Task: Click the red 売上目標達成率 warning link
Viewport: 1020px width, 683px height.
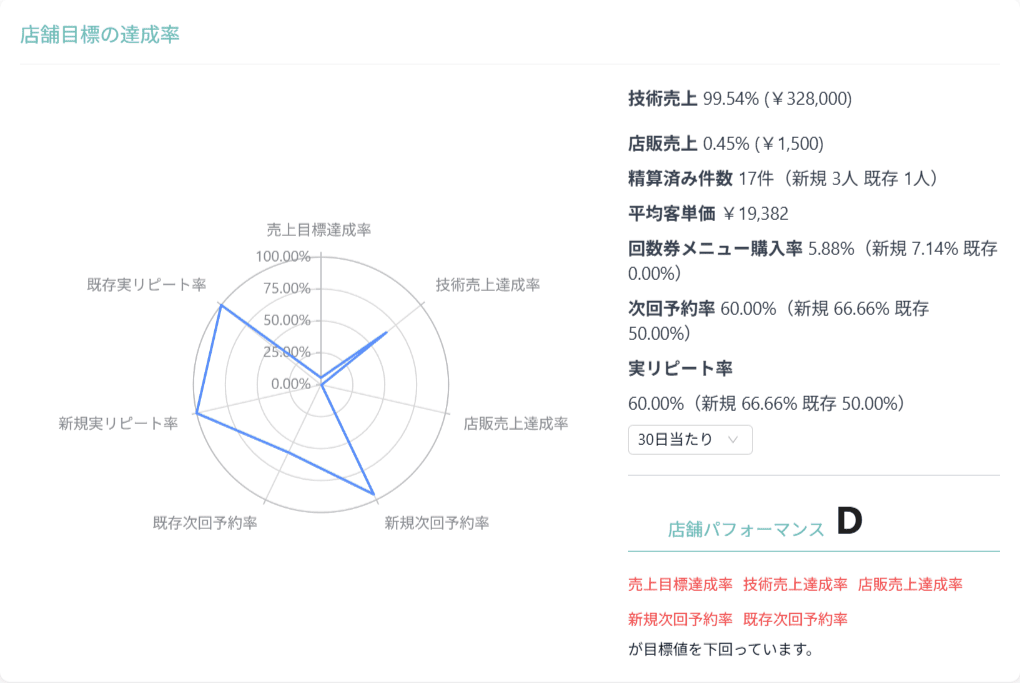Action: [680, 584]
